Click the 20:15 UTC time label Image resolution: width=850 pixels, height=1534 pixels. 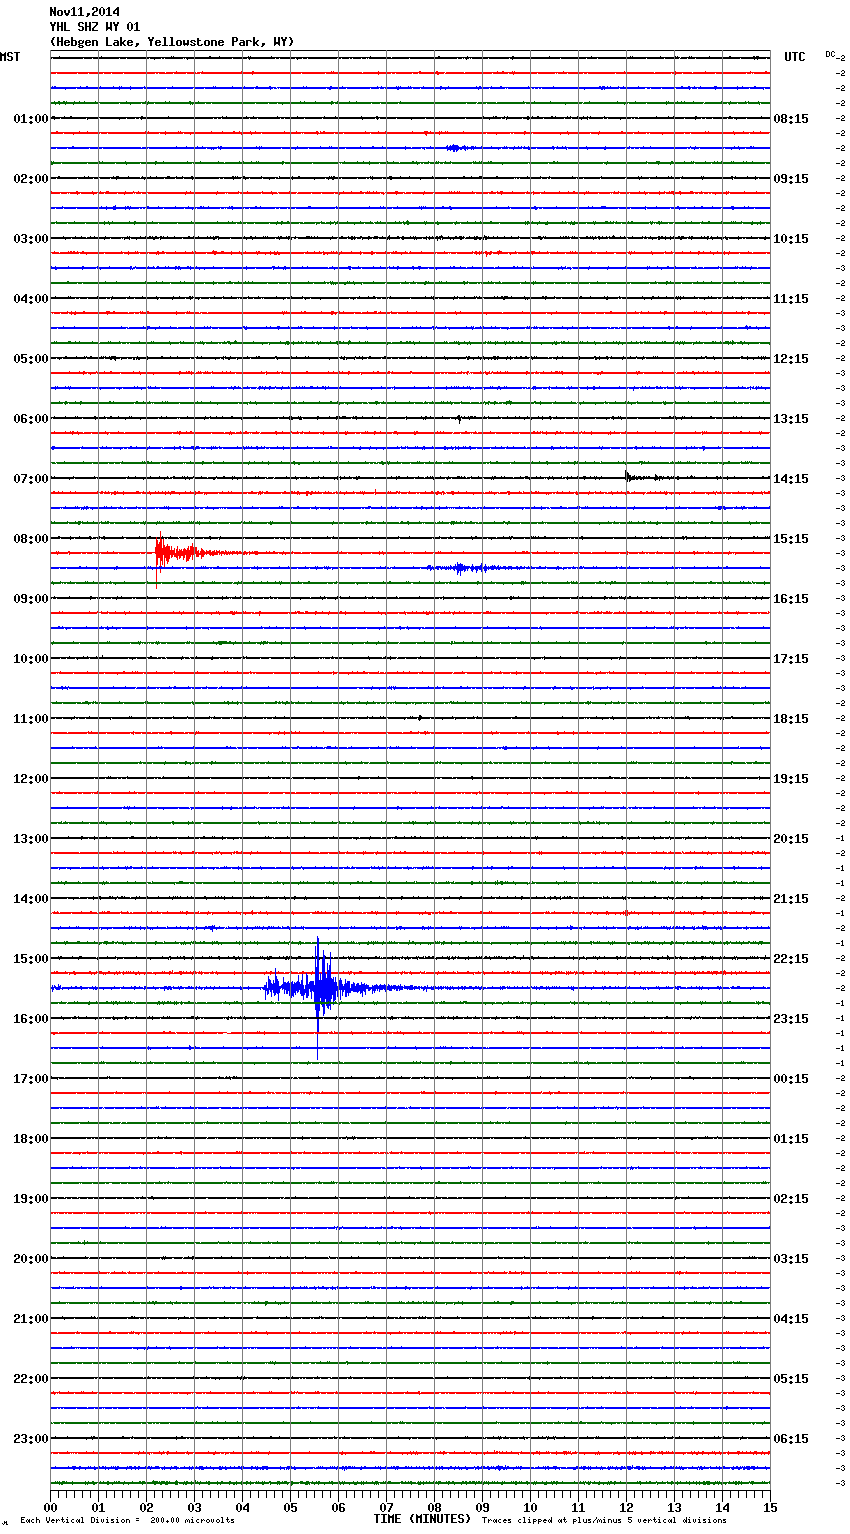point(791,839)
